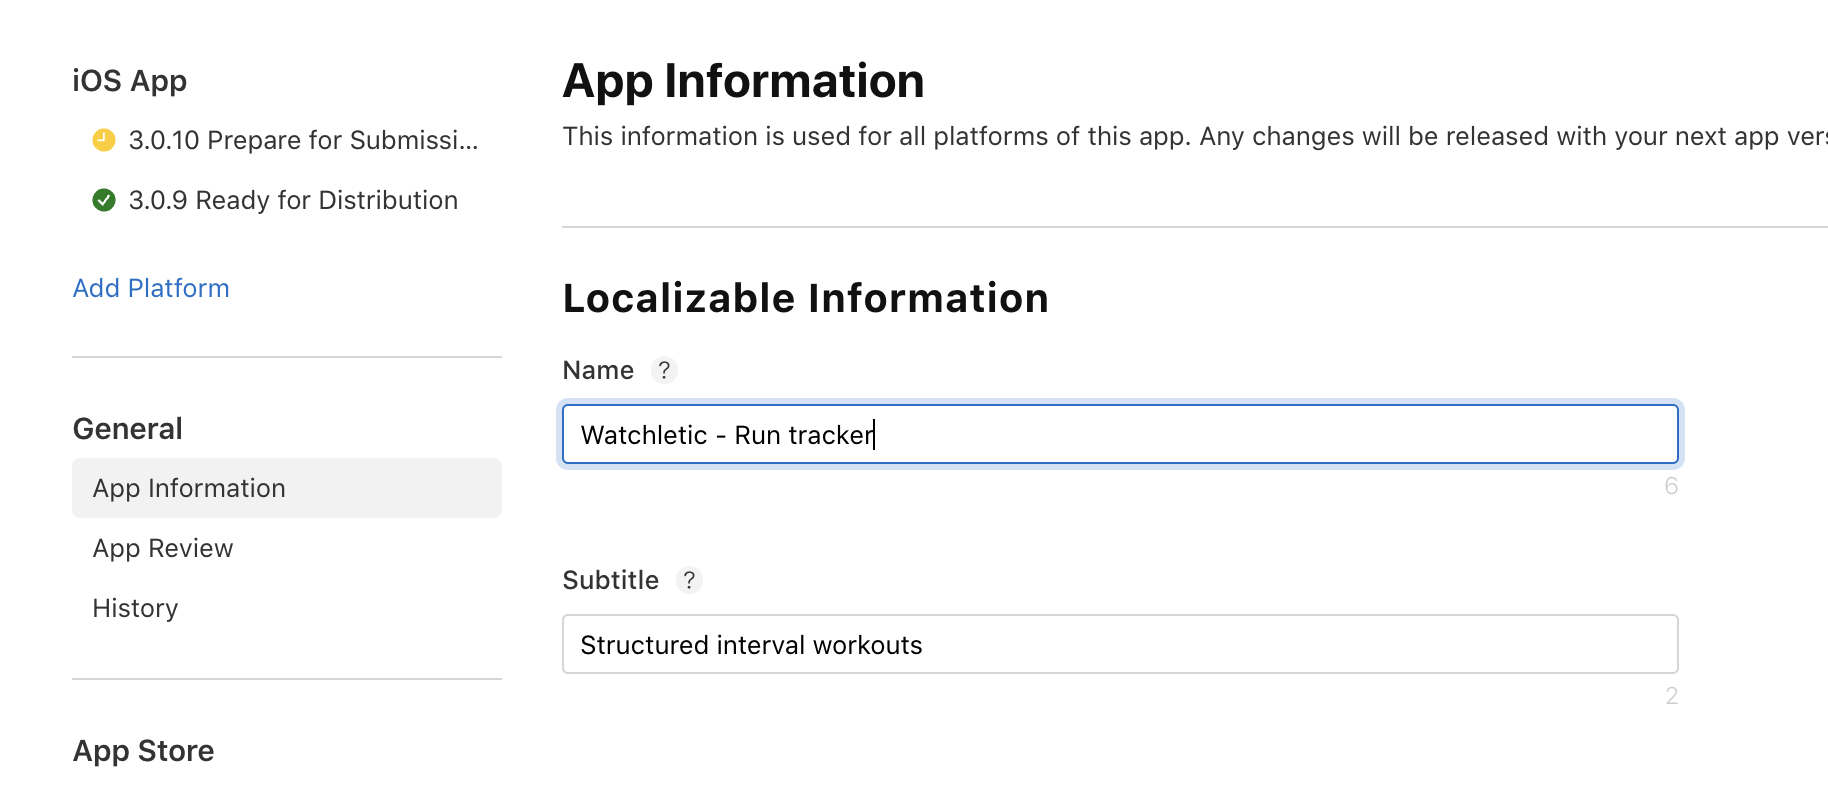Click the Localizable Information heading
Screen dimensions: 1828x798
pos(805,298)
